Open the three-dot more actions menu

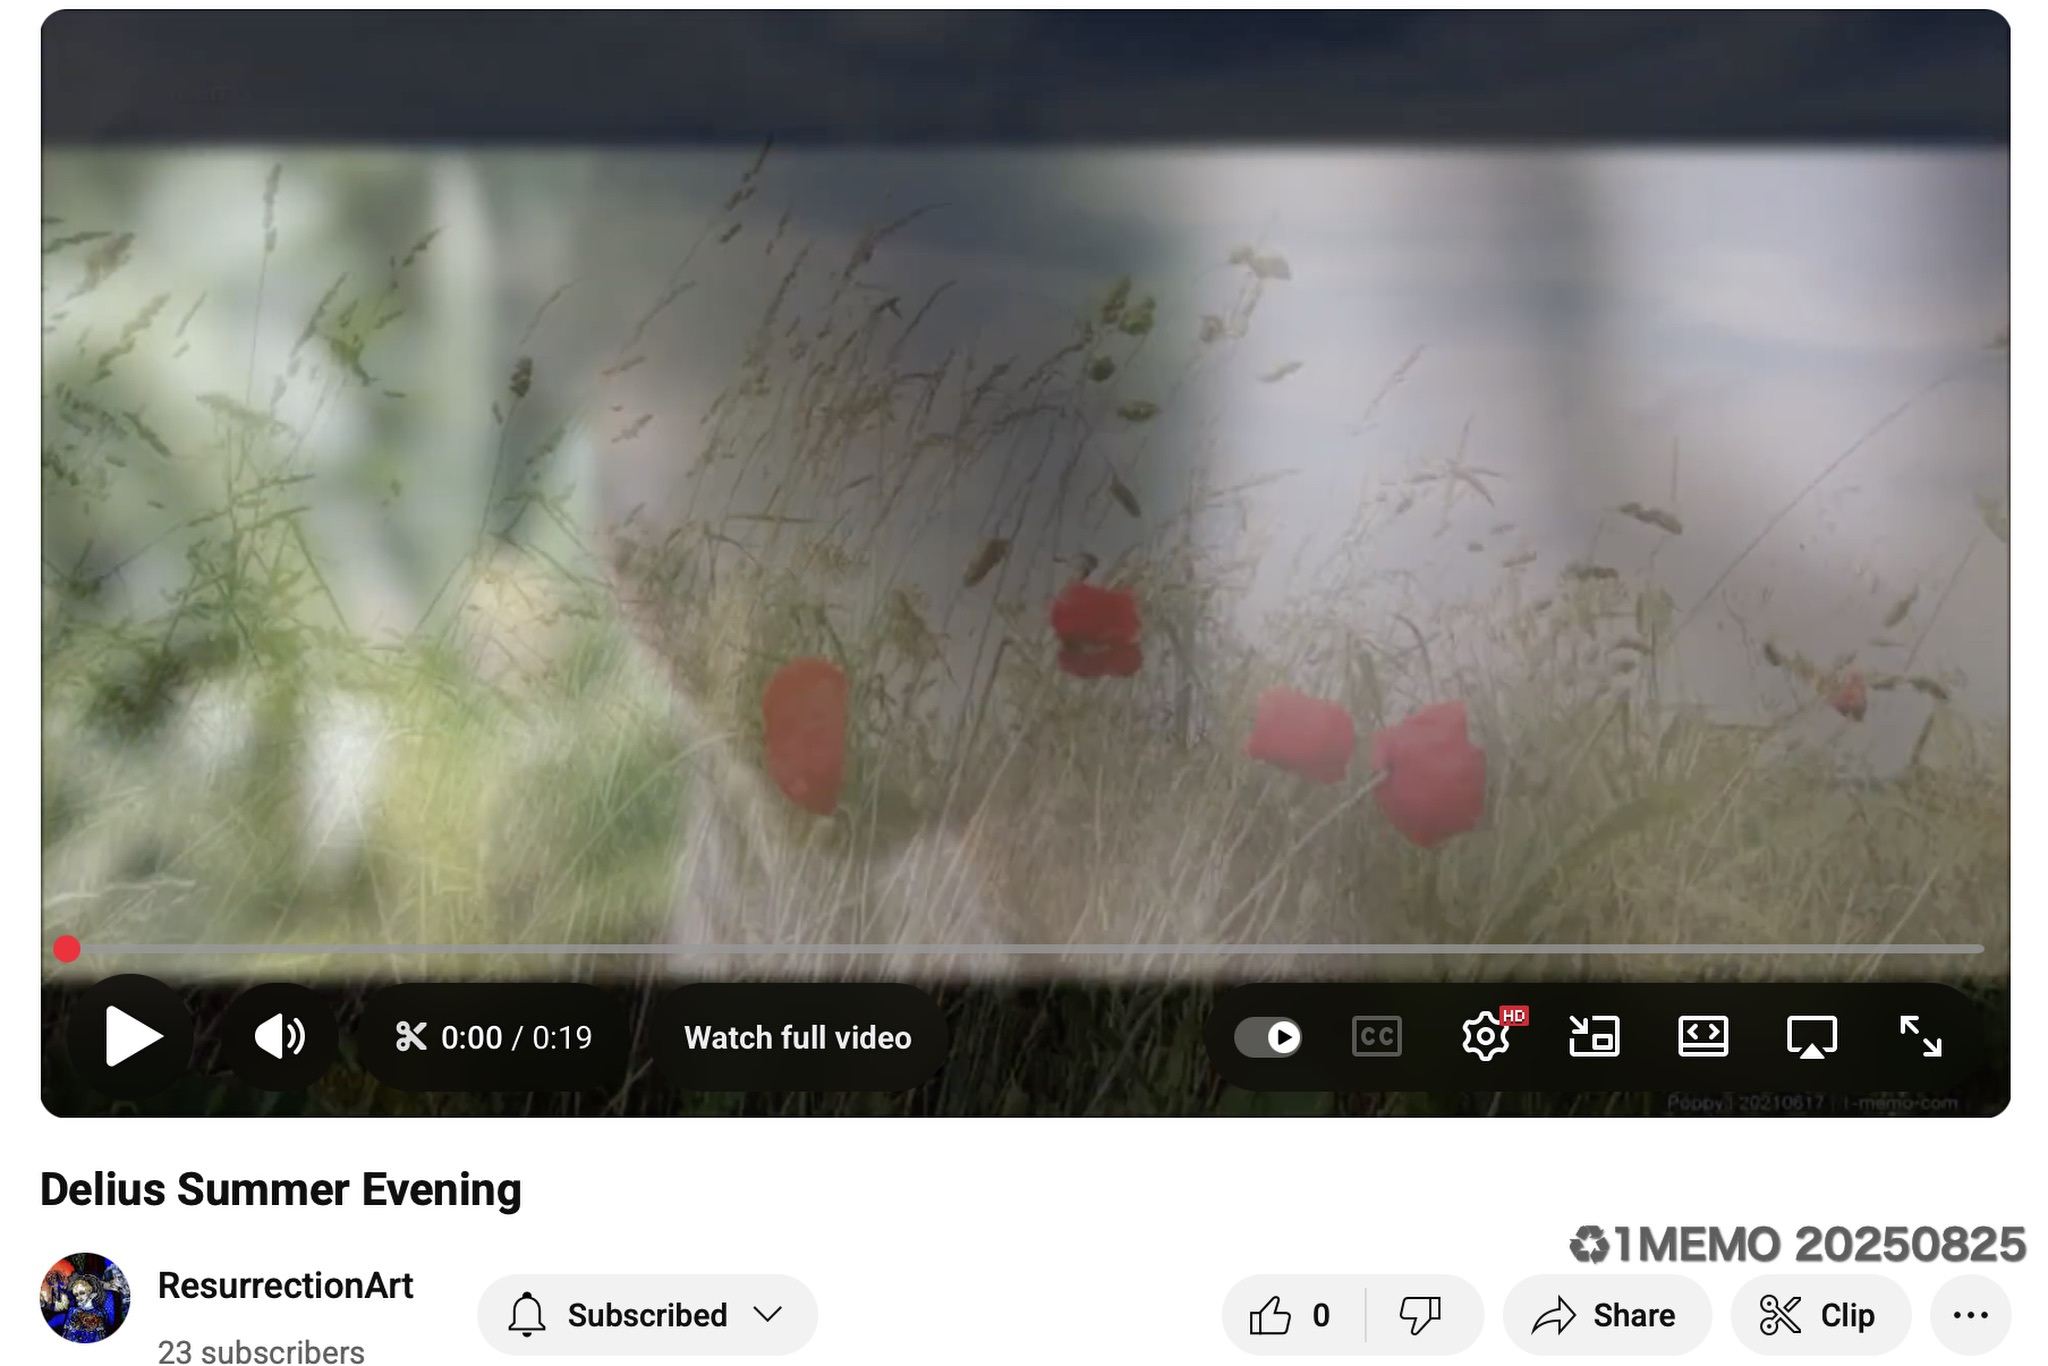(1969, 1315)
